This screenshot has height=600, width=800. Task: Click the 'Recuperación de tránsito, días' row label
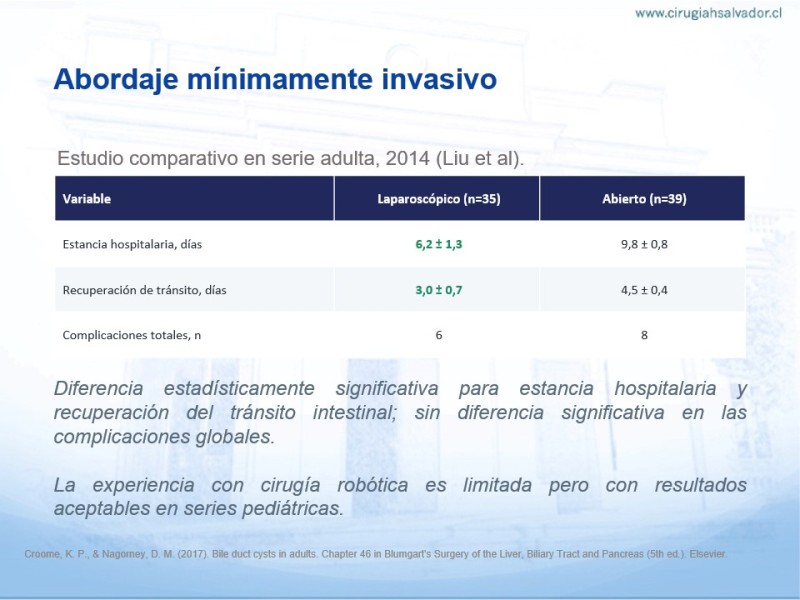click(144, 290)
